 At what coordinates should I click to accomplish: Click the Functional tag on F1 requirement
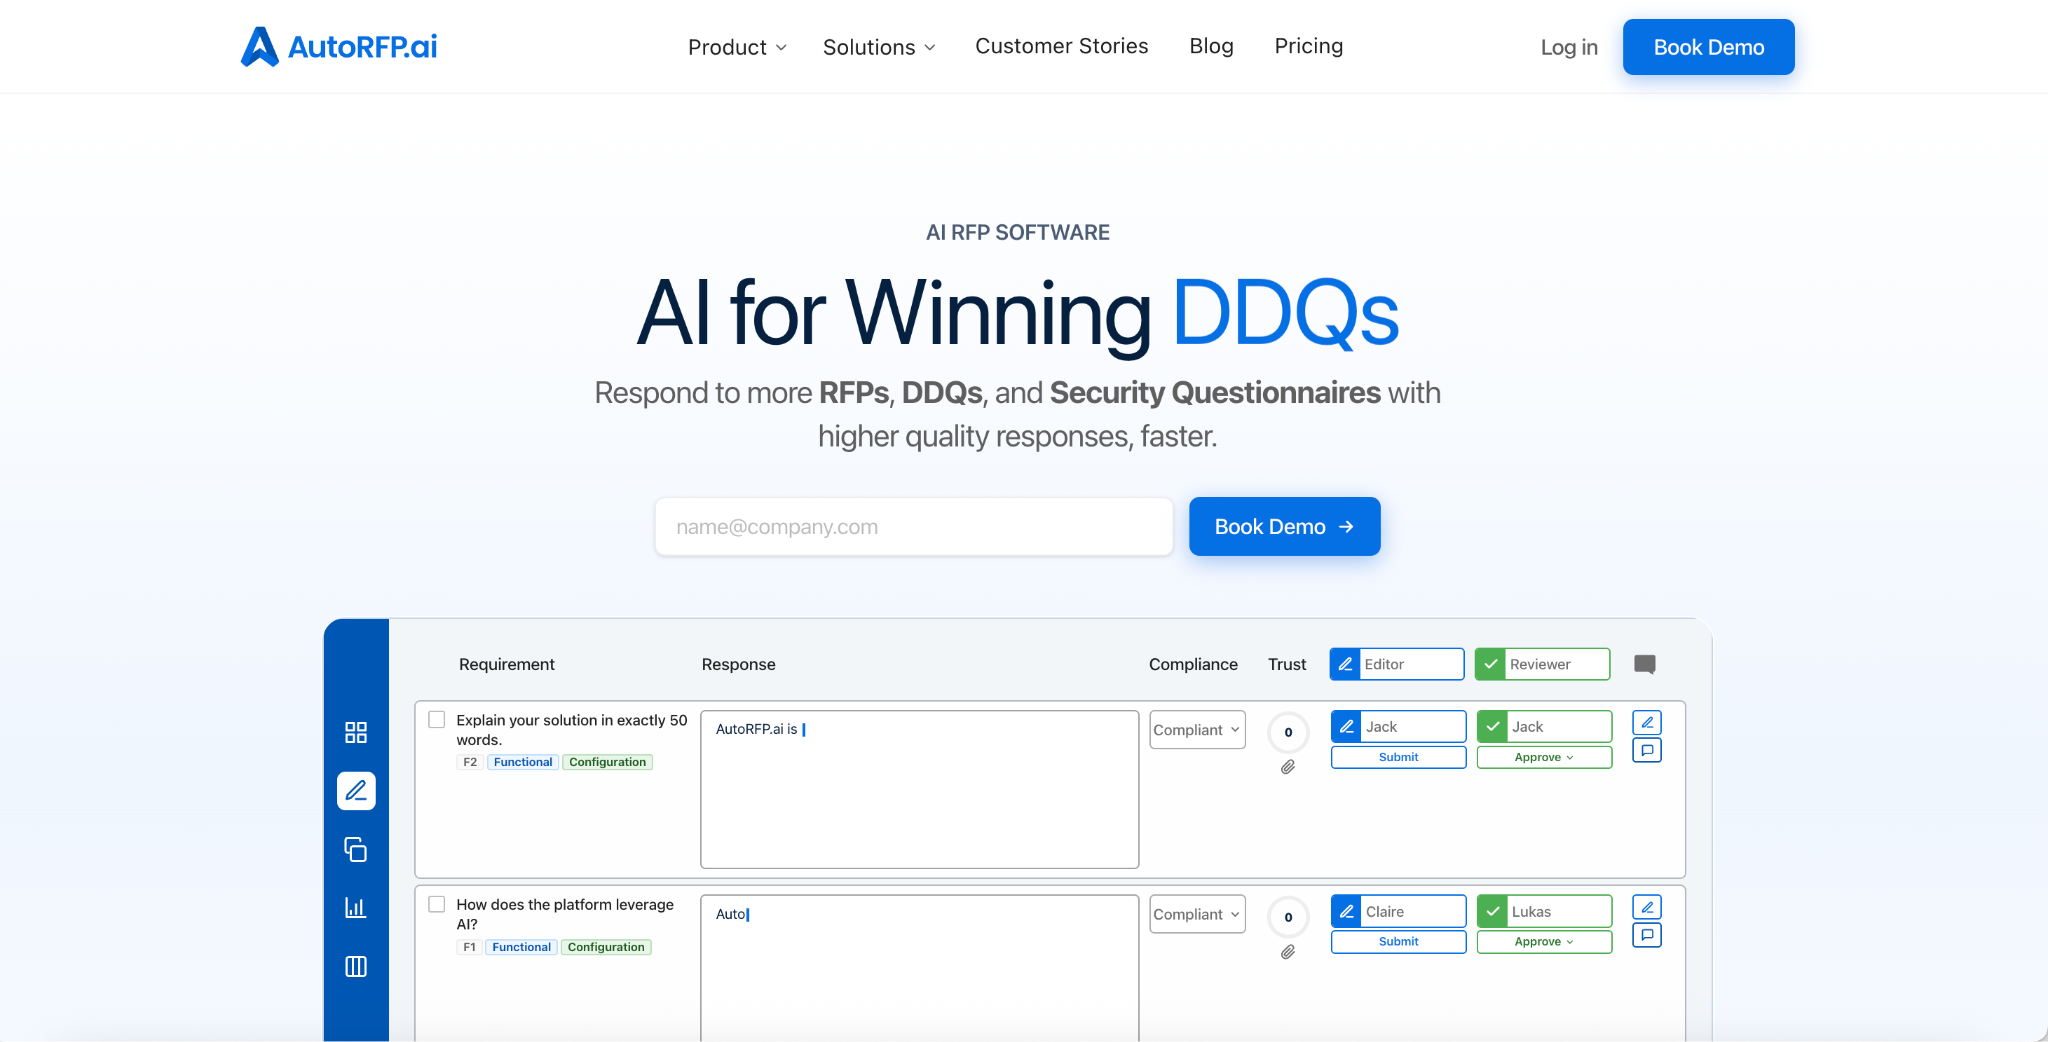pyautogui.click(x=521, y=947)
